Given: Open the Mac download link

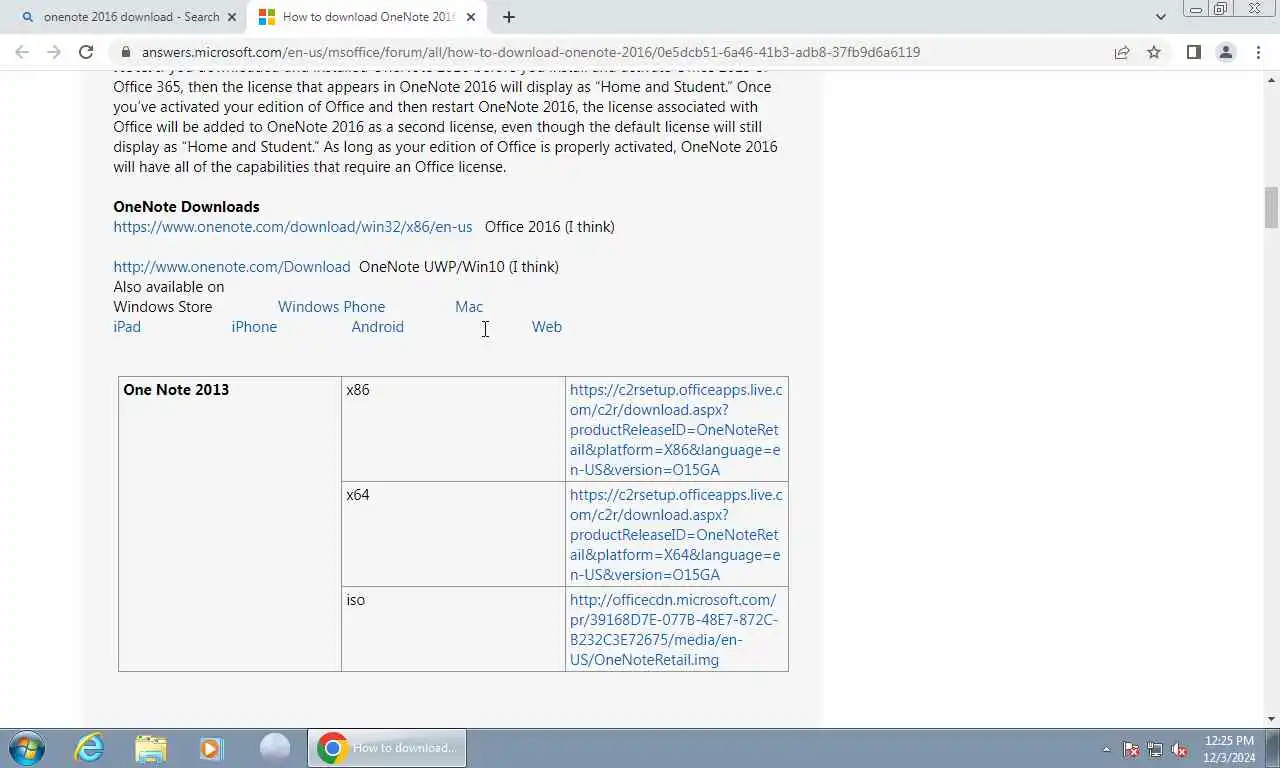Looking at the screenshot, I should point(469,307).
